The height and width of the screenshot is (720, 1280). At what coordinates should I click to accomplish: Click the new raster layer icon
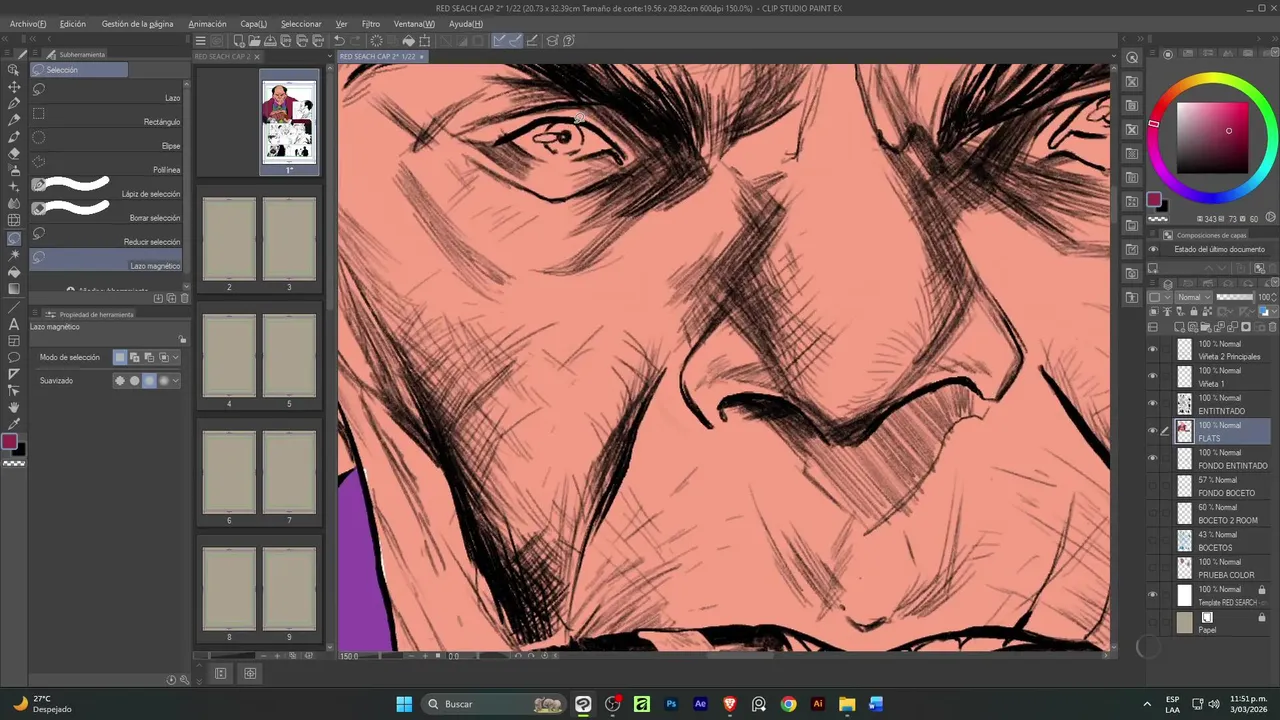(x=1180, y=327)
